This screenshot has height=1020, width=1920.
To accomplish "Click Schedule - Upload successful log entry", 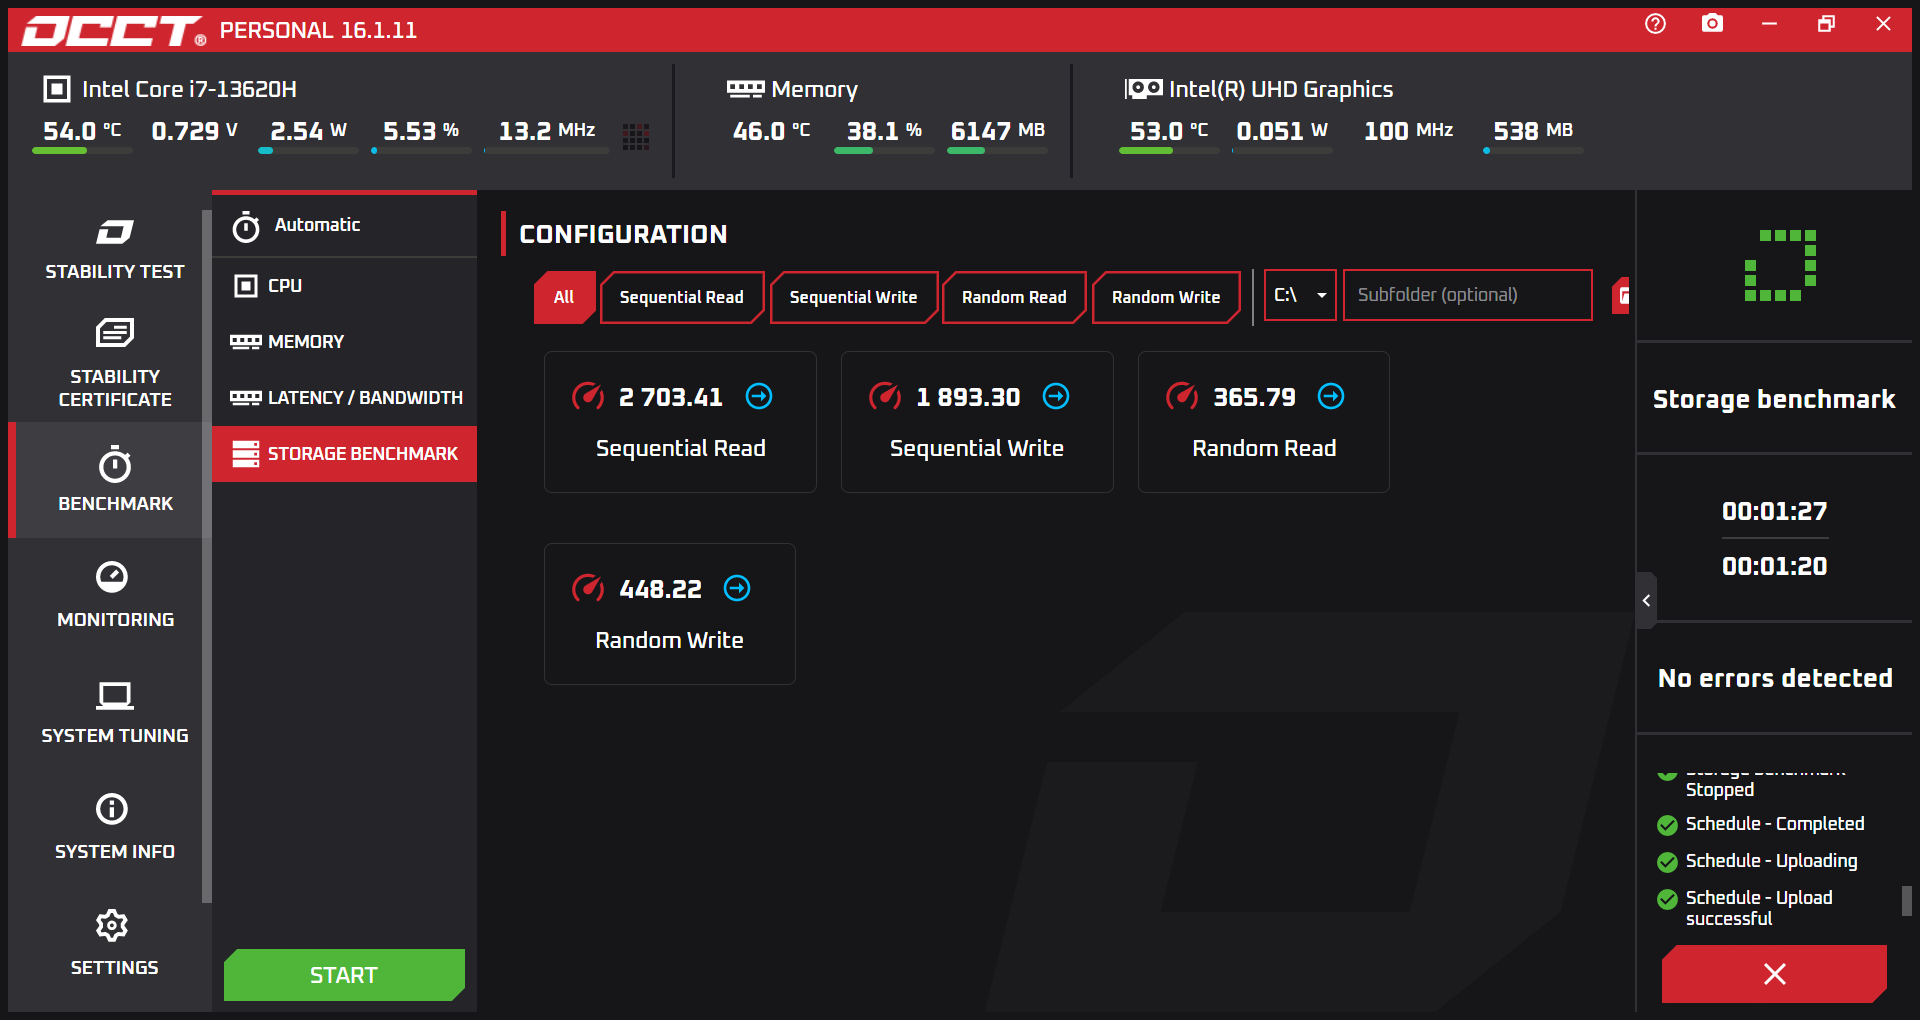I will 1759,908.
